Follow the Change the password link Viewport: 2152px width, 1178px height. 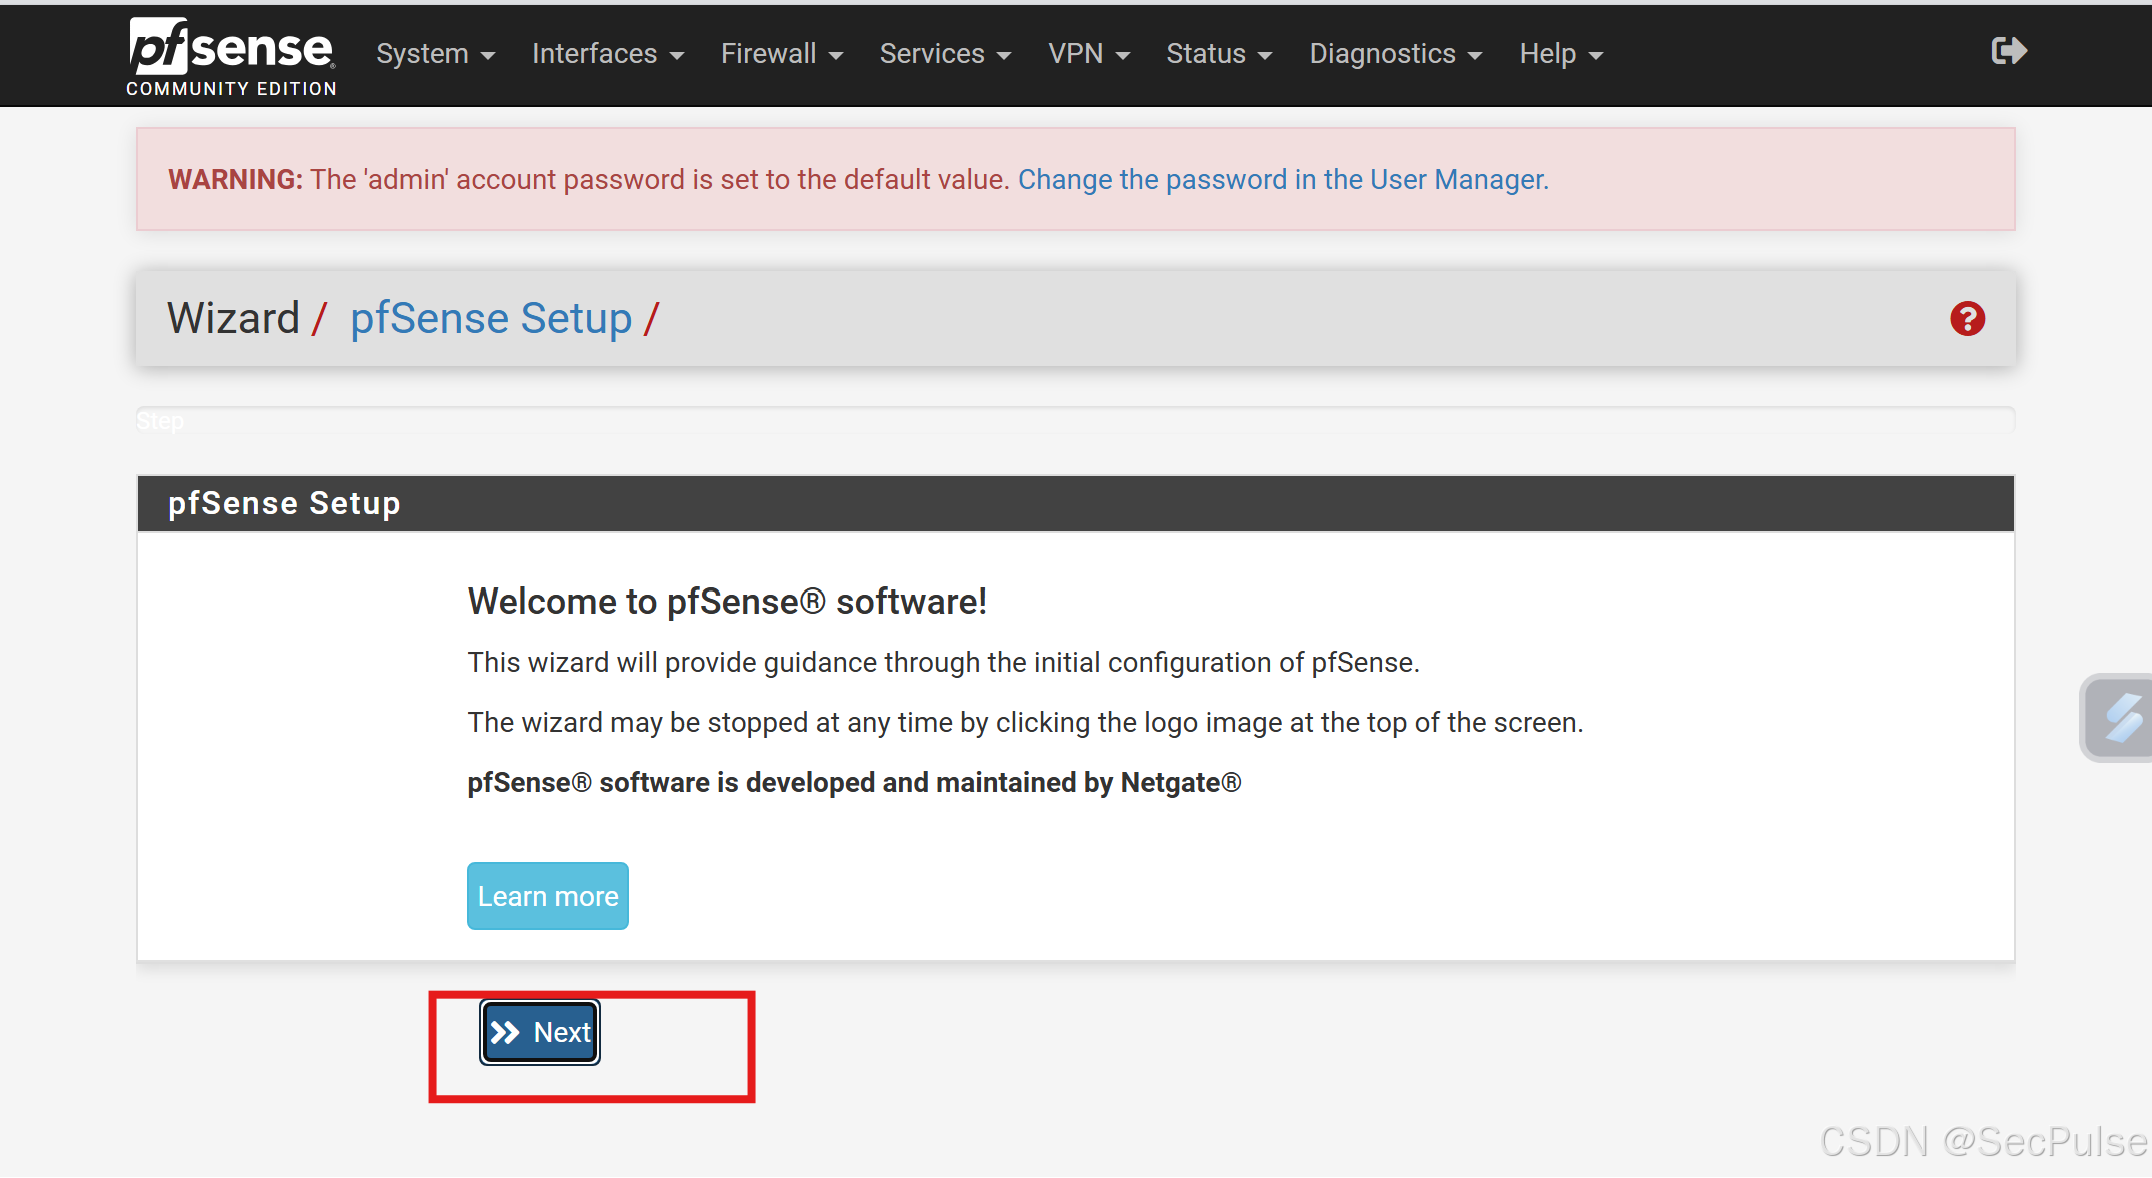pos(1283,180)
